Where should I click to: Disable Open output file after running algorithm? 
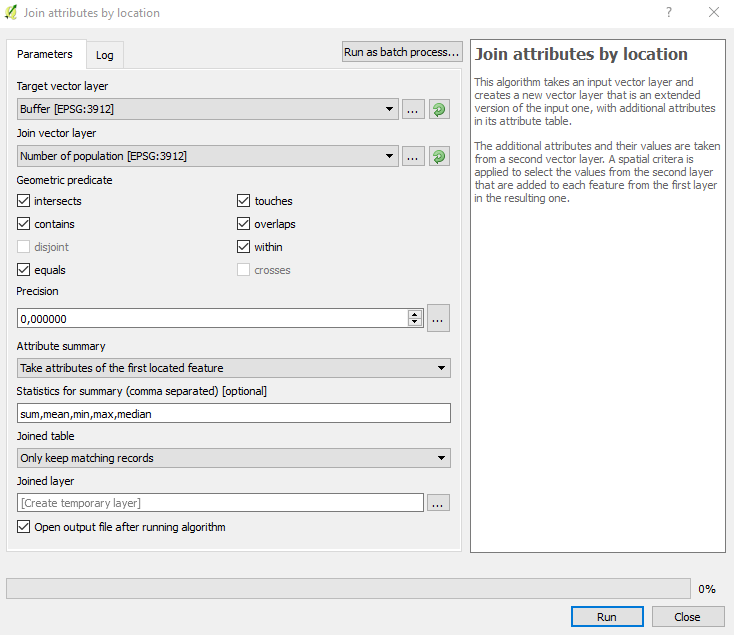click(x=24, y=527)
